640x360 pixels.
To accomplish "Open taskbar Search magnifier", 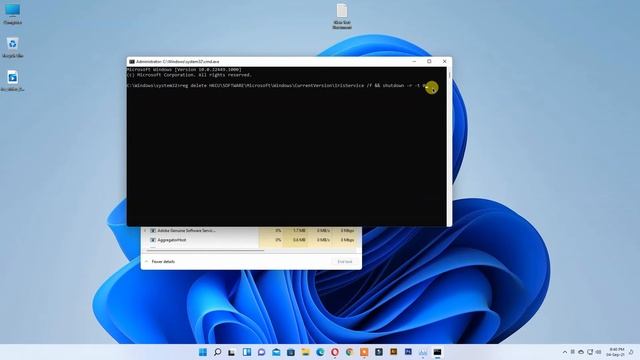I will click(218, 352).
